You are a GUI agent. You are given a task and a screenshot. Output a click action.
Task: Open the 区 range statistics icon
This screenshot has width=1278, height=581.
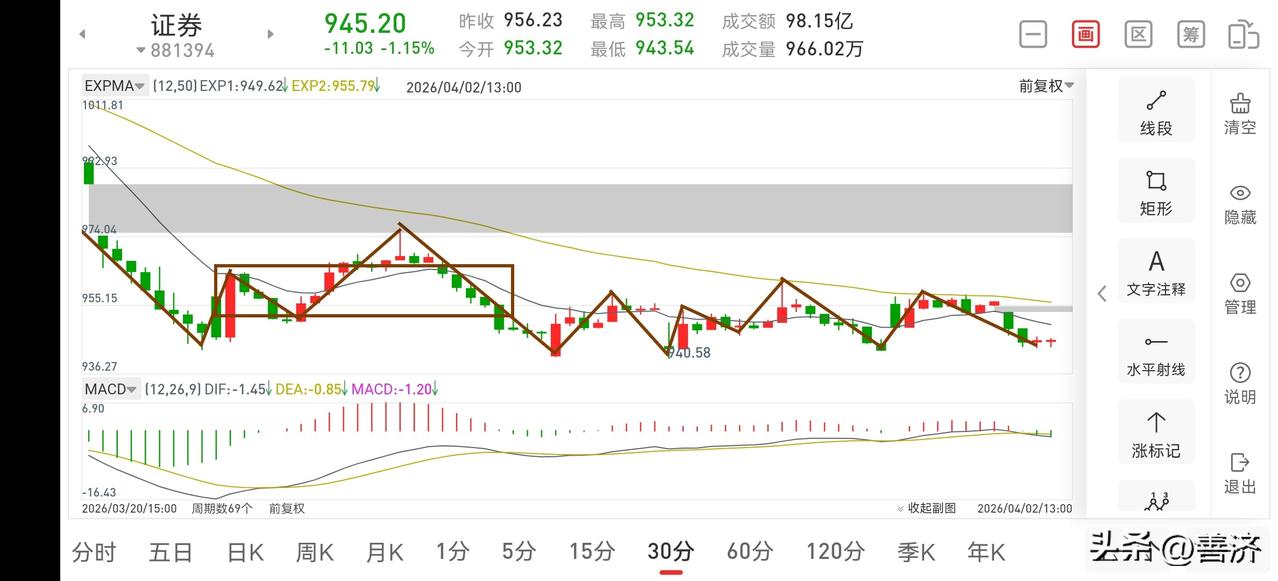(1138, 34)
